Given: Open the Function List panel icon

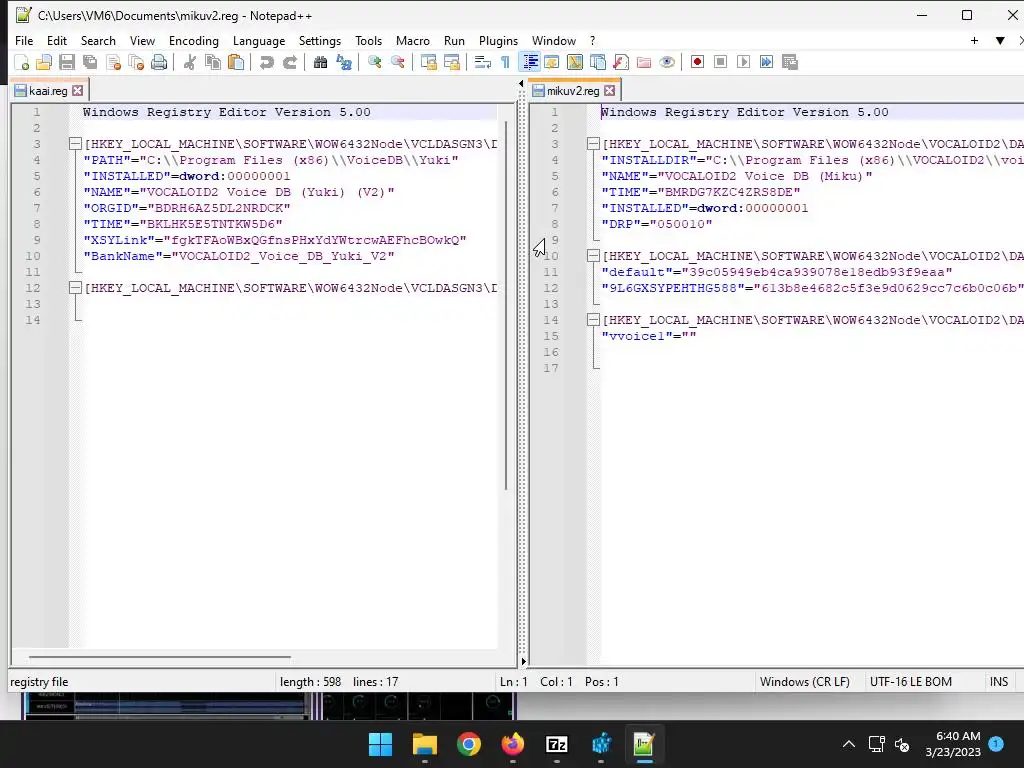Looking at the screenshot, I should [x=620, y=62].
